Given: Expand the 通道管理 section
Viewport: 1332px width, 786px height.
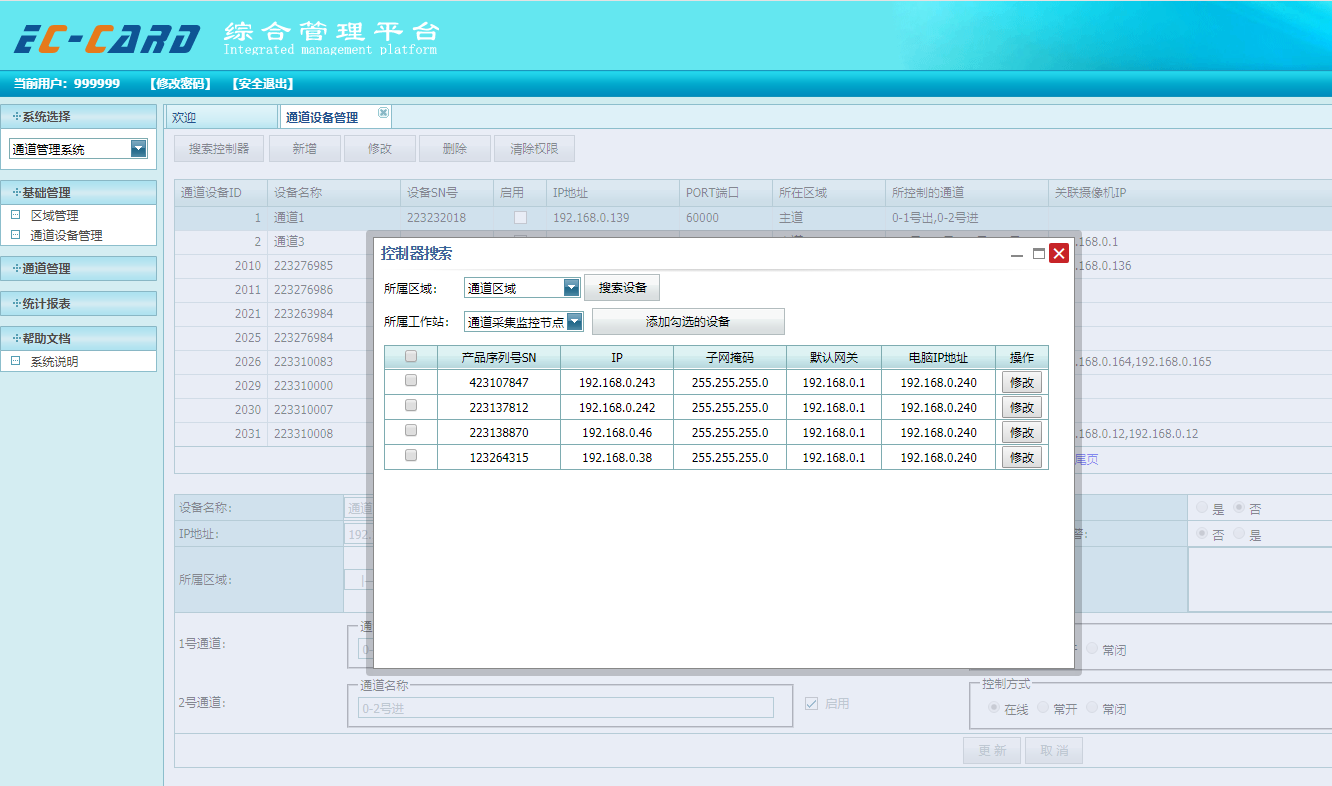Looking at the screenshot, I should tap(78, 268).
